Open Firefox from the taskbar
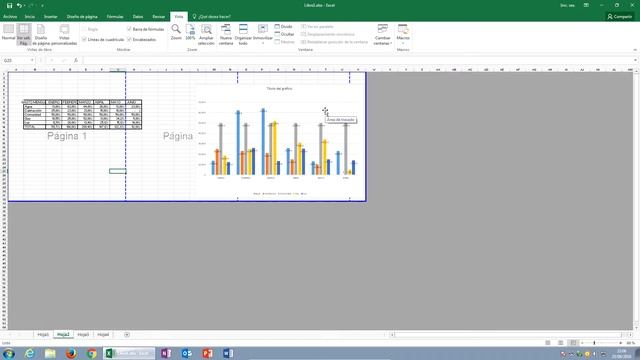Screen dimensions: 640x360 (71, 353)
